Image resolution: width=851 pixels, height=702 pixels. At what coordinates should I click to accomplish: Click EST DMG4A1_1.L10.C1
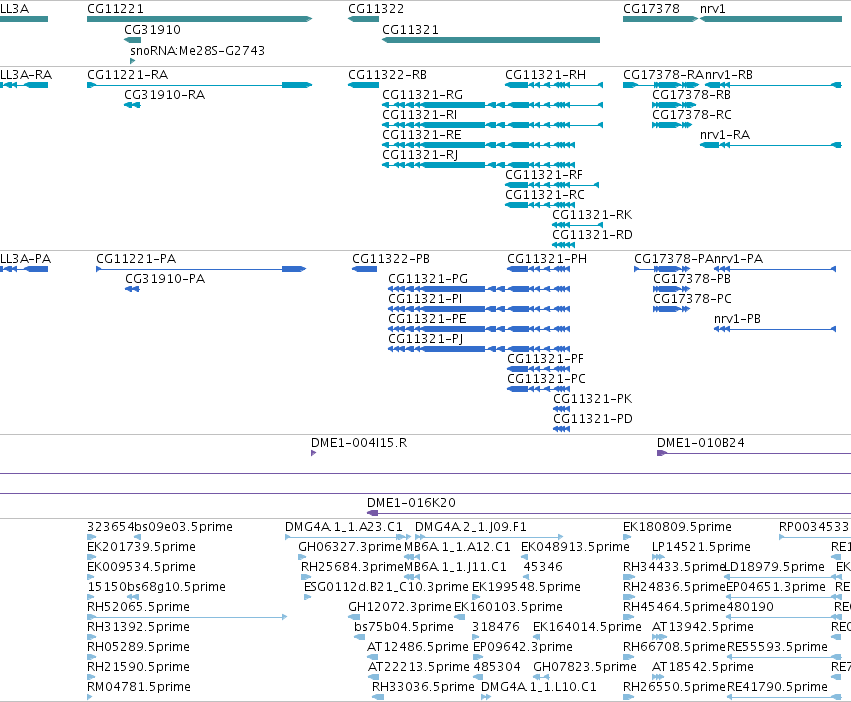click(x=539, y=686)
